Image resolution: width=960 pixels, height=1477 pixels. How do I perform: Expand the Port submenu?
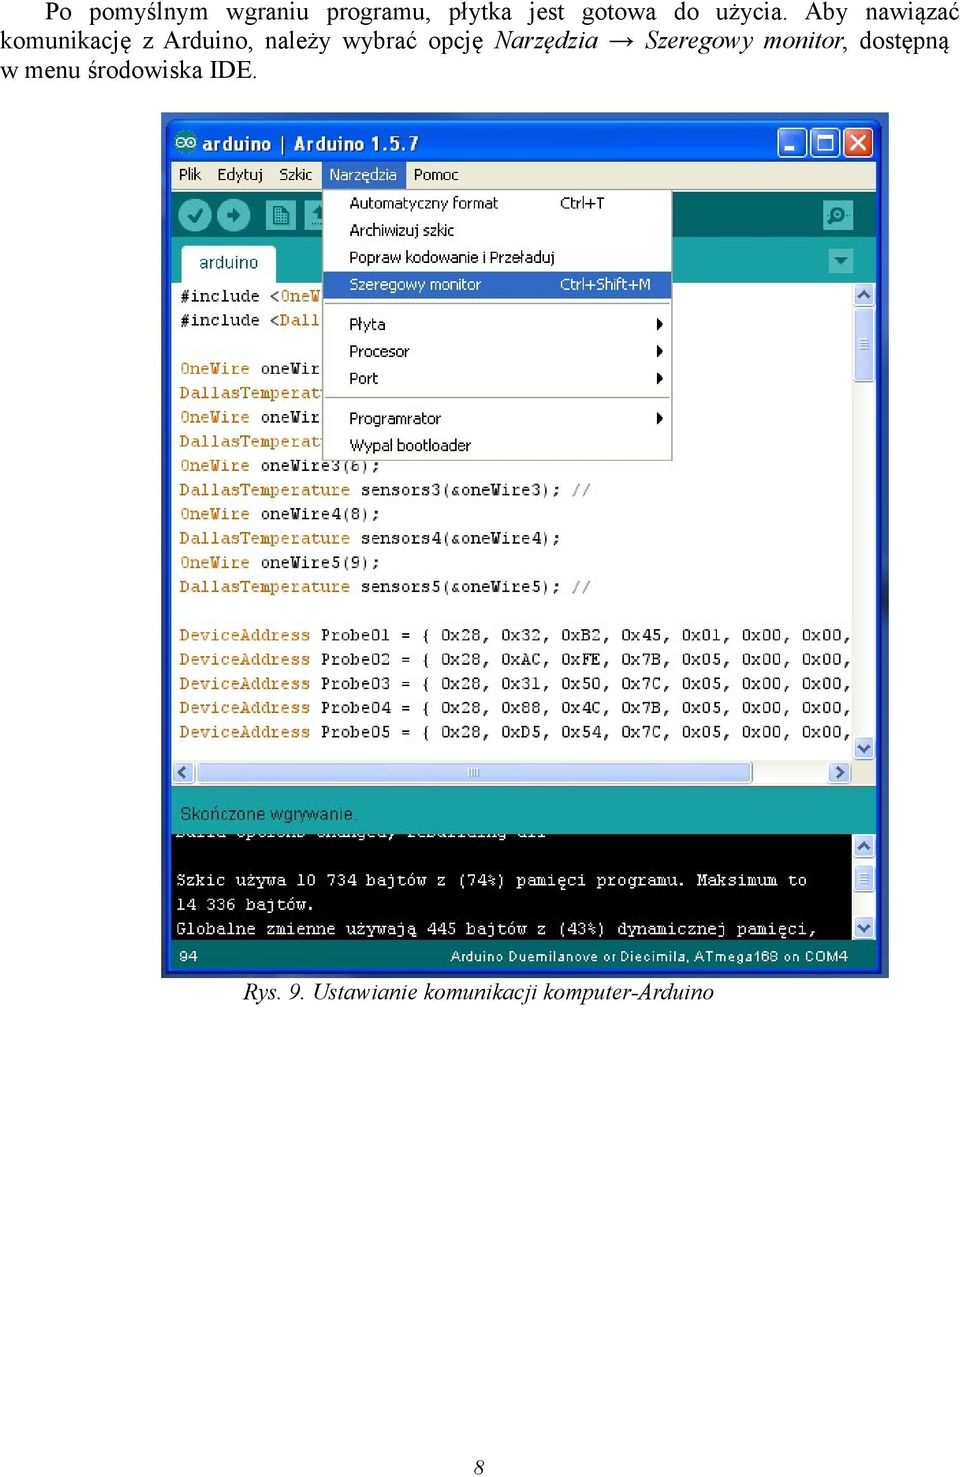point(497,378)
